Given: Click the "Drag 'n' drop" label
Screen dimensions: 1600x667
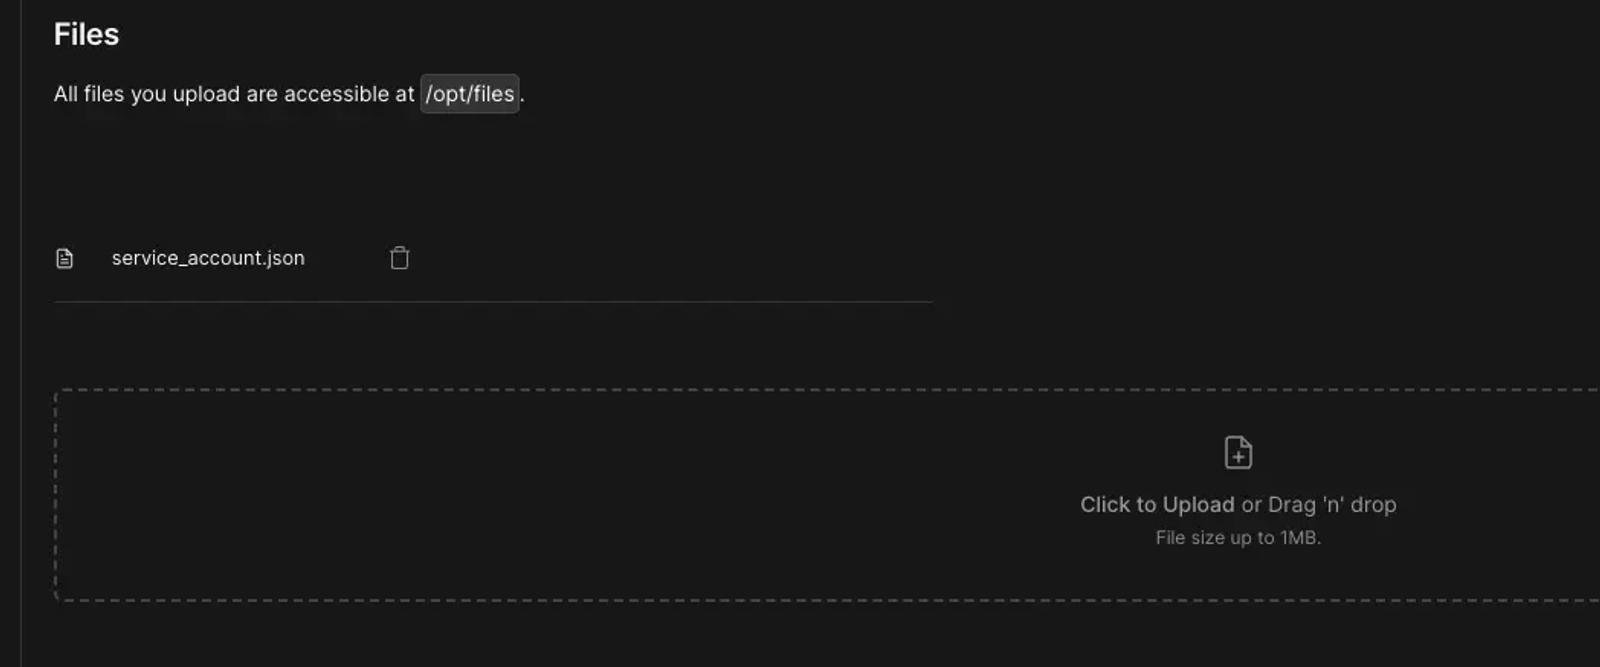Looking at the screenshot, I should pyautogui.click(x=1332, y=505).
